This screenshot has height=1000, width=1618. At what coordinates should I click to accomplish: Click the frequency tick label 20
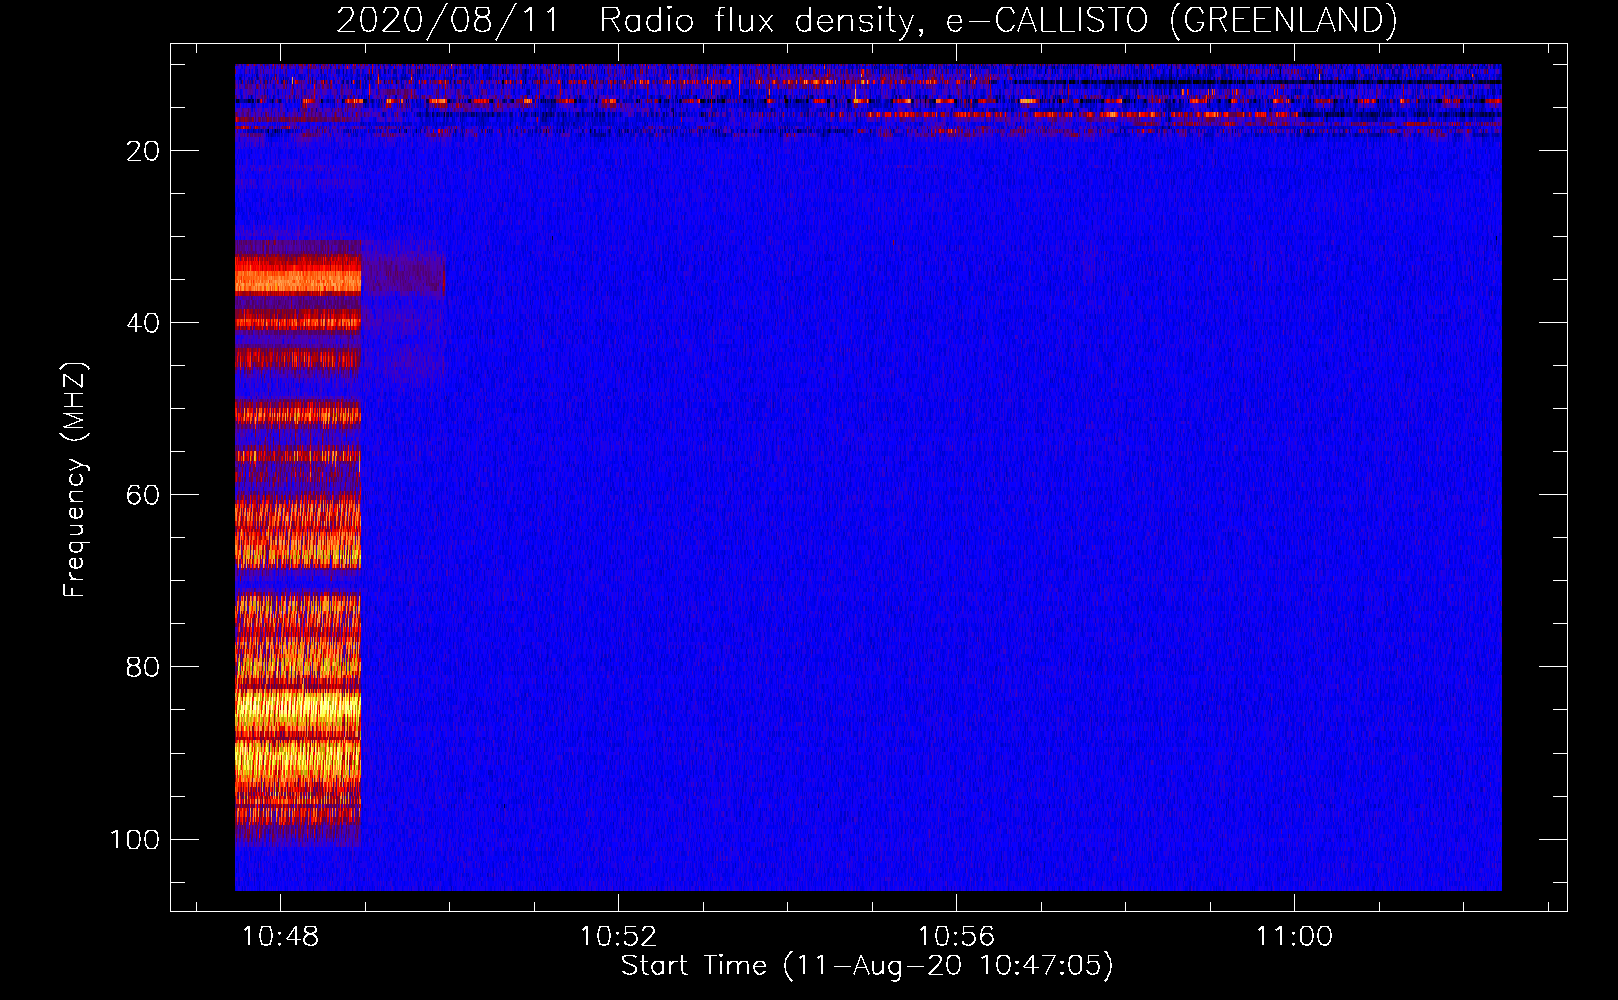(x=143, y=151)
